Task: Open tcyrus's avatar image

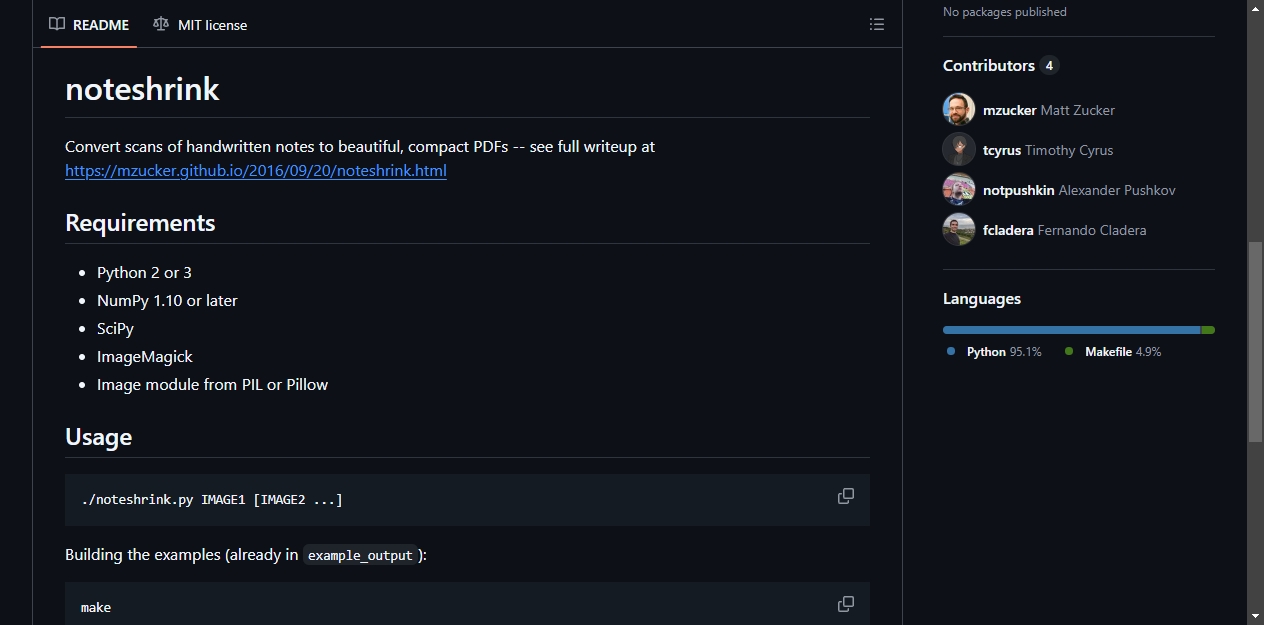Action: tap(959, 150)
